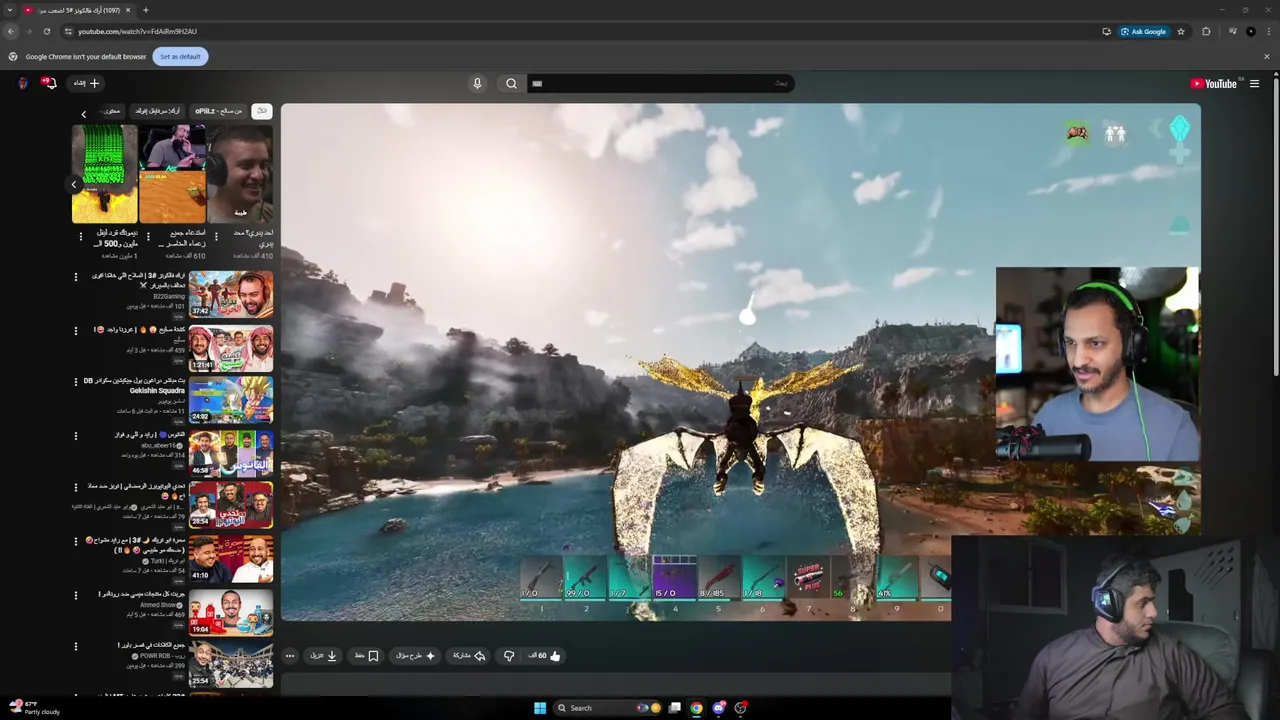Open the sand game streamer Short thumbnail
Image resolution: width=1280 pixels, height=720 pixels.
(172, 174)
